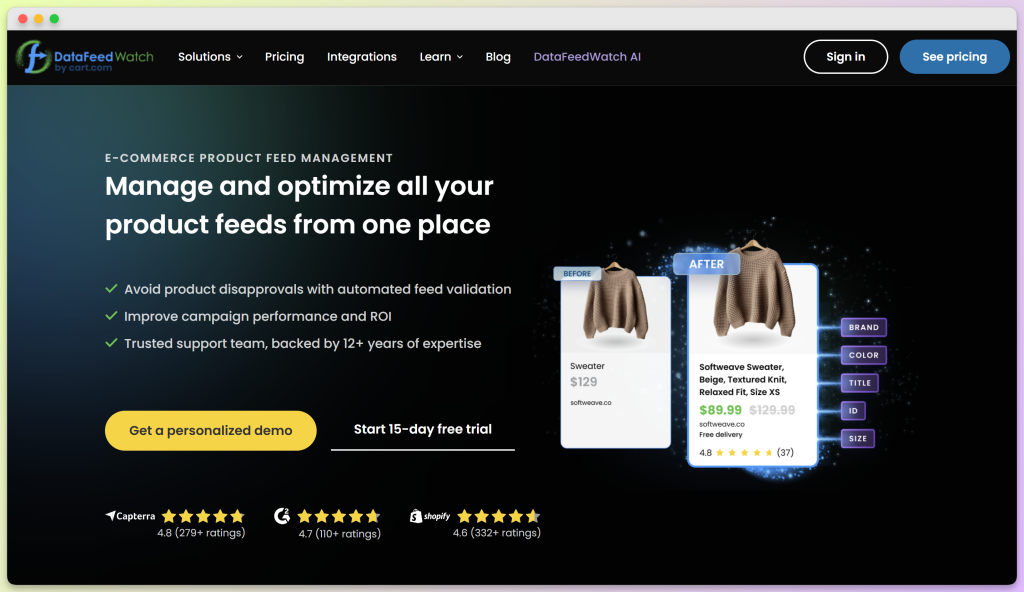The height and width of the screenshot is (592, 1024).
Task: Click the Sign in button
Action: (x=845, y=57)
